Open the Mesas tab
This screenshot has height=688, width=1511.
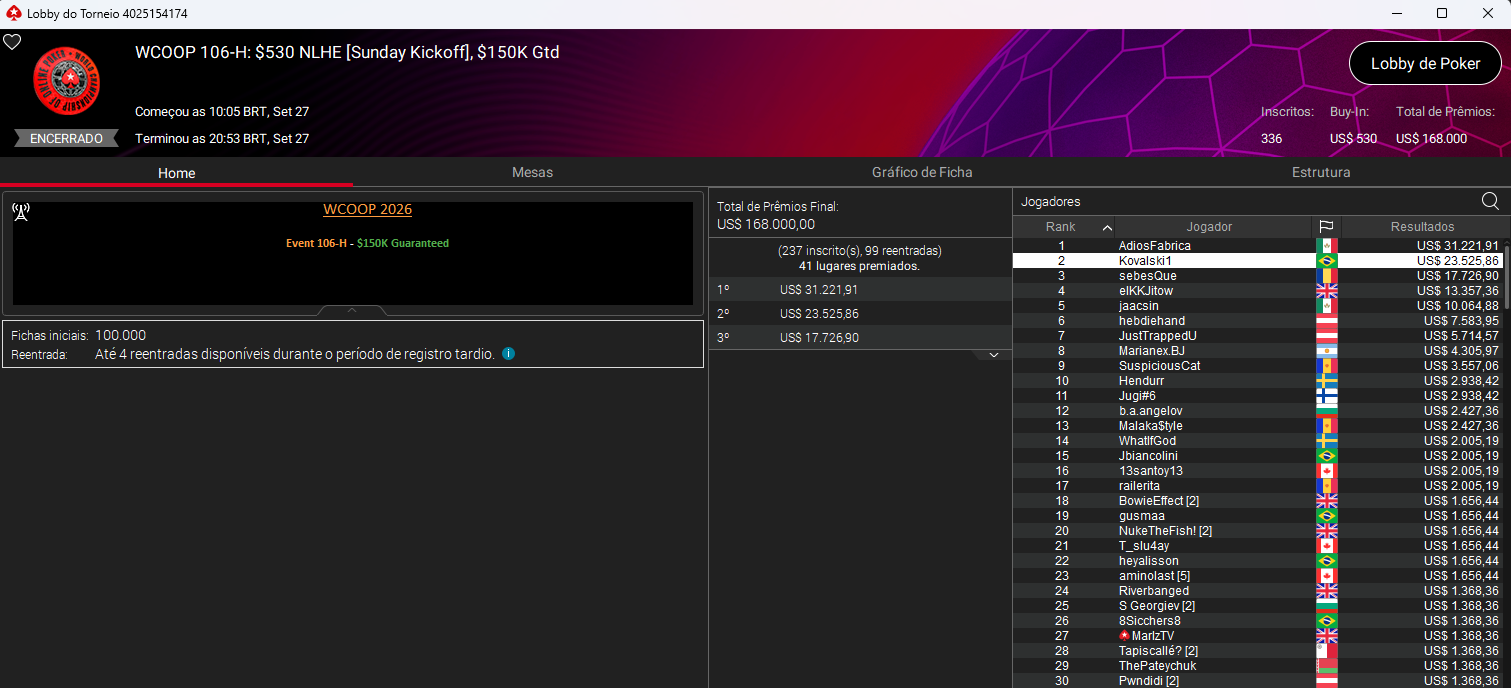click(532, 172)
